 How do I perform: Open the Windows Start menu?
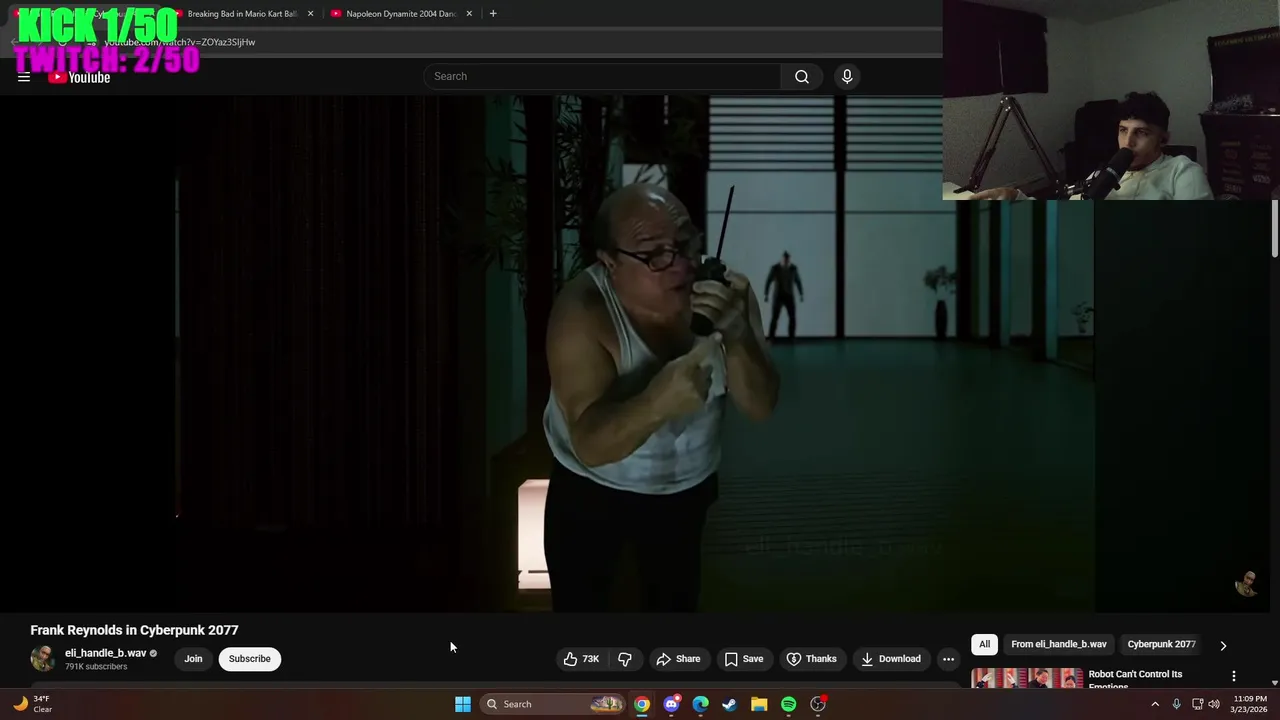coord(463,704)
